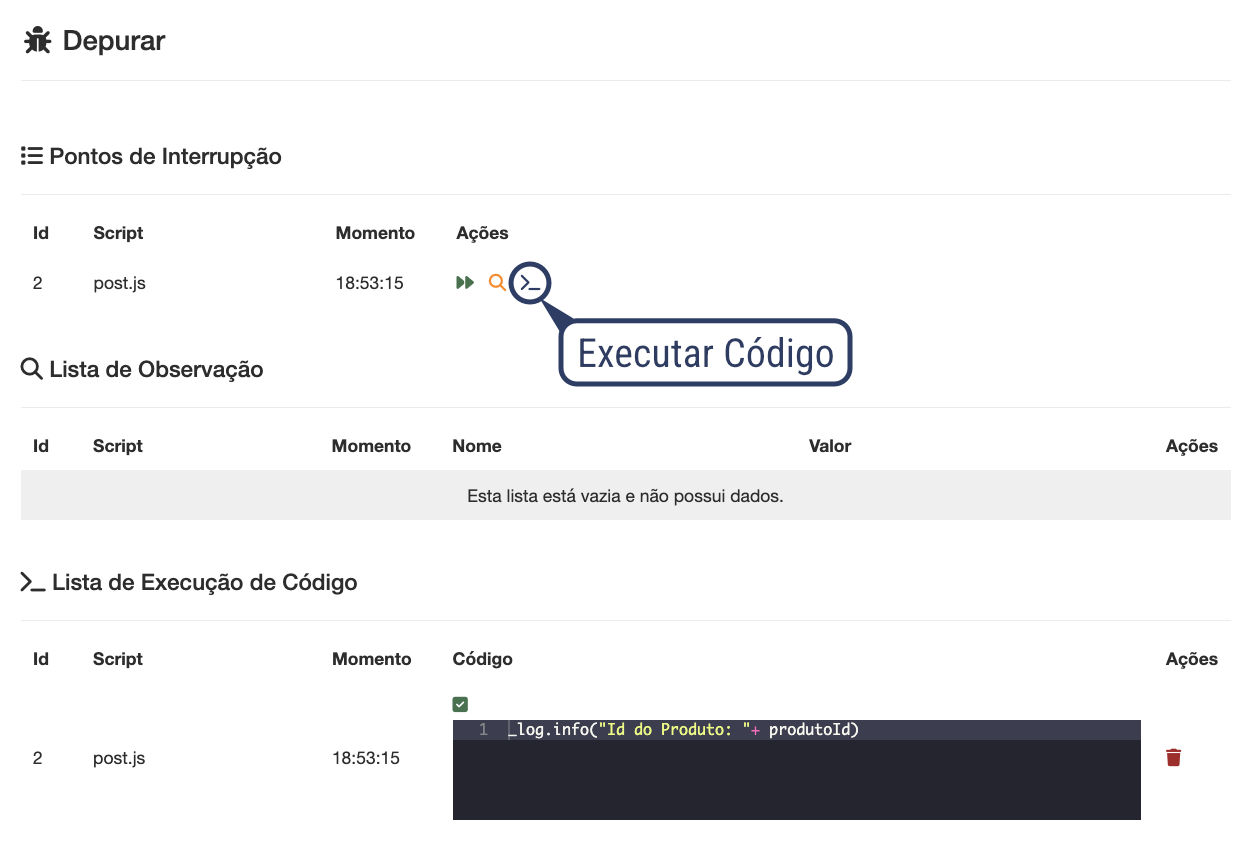
Task: Click Nome column header in watch list
Action: tap(477, 446)
